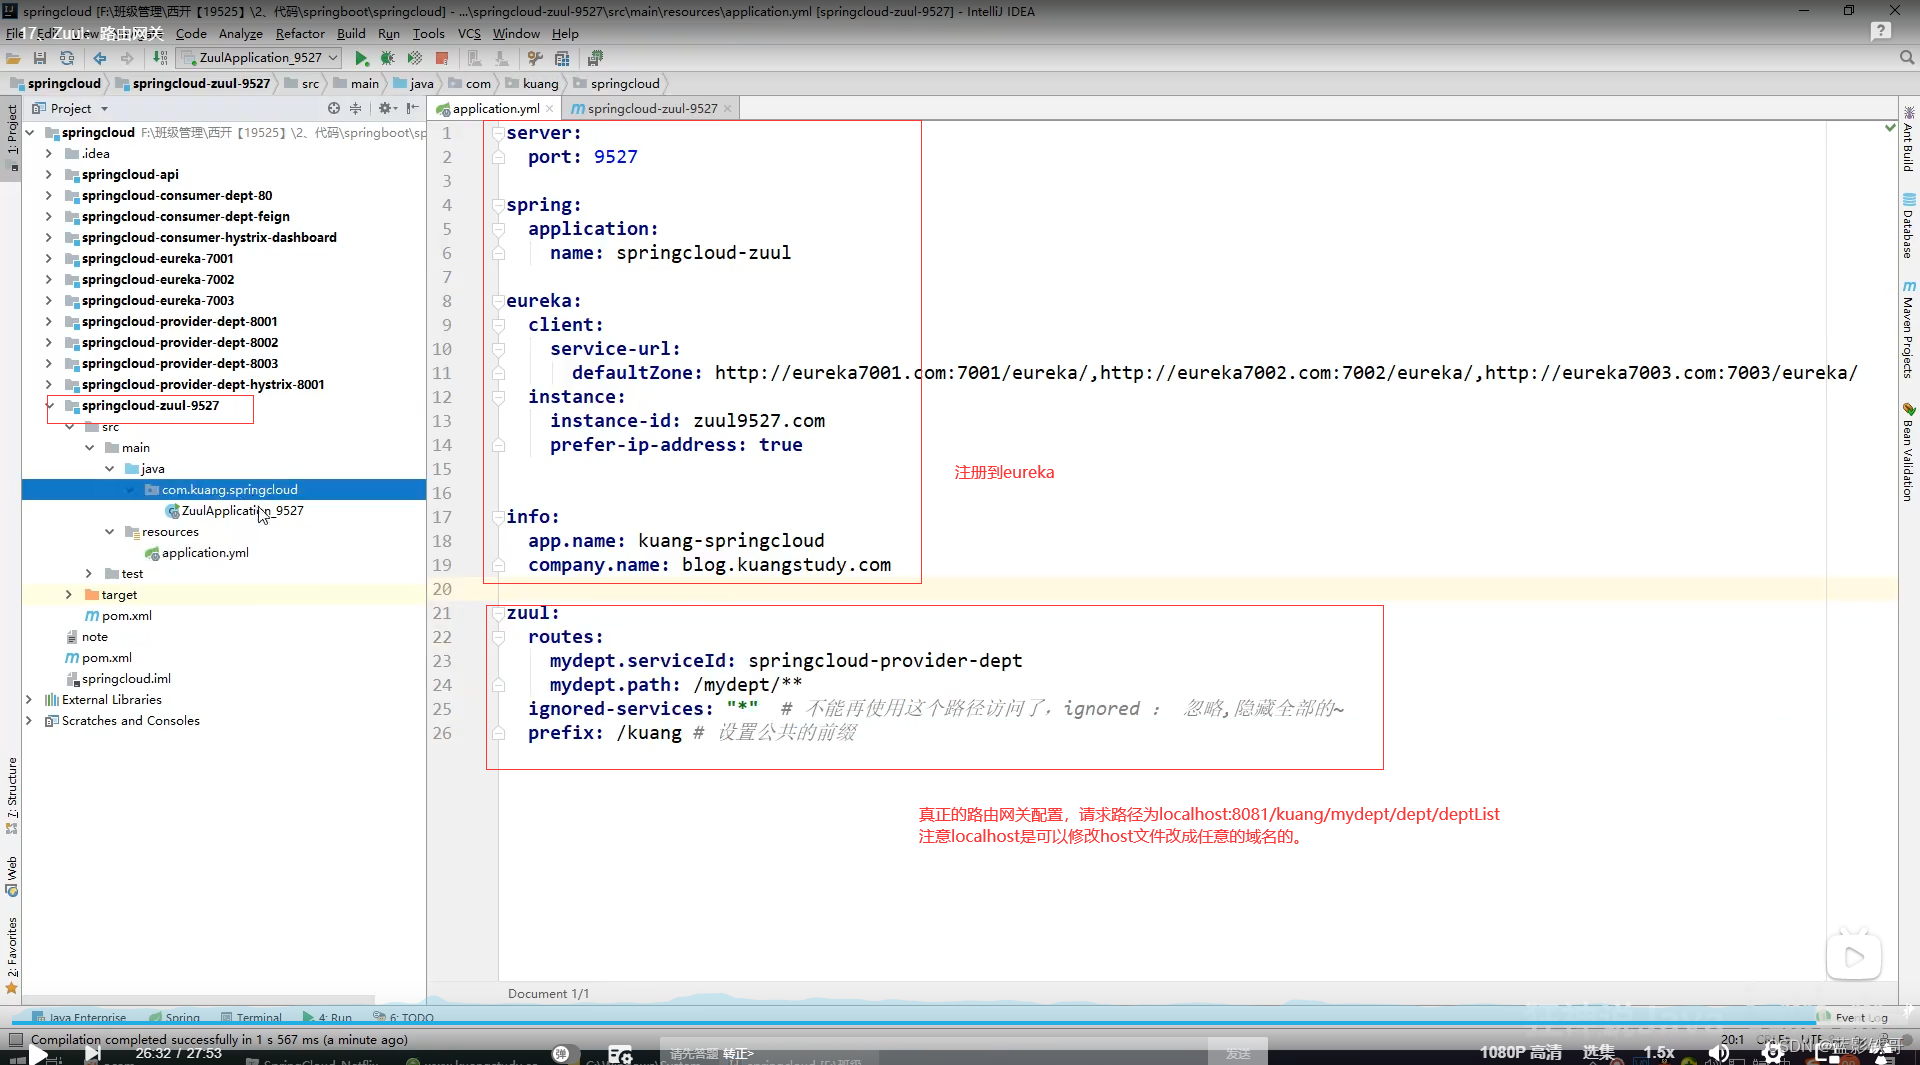Select application.yml in project tree
The image size is (1920, 1065).
pos(197,552)
